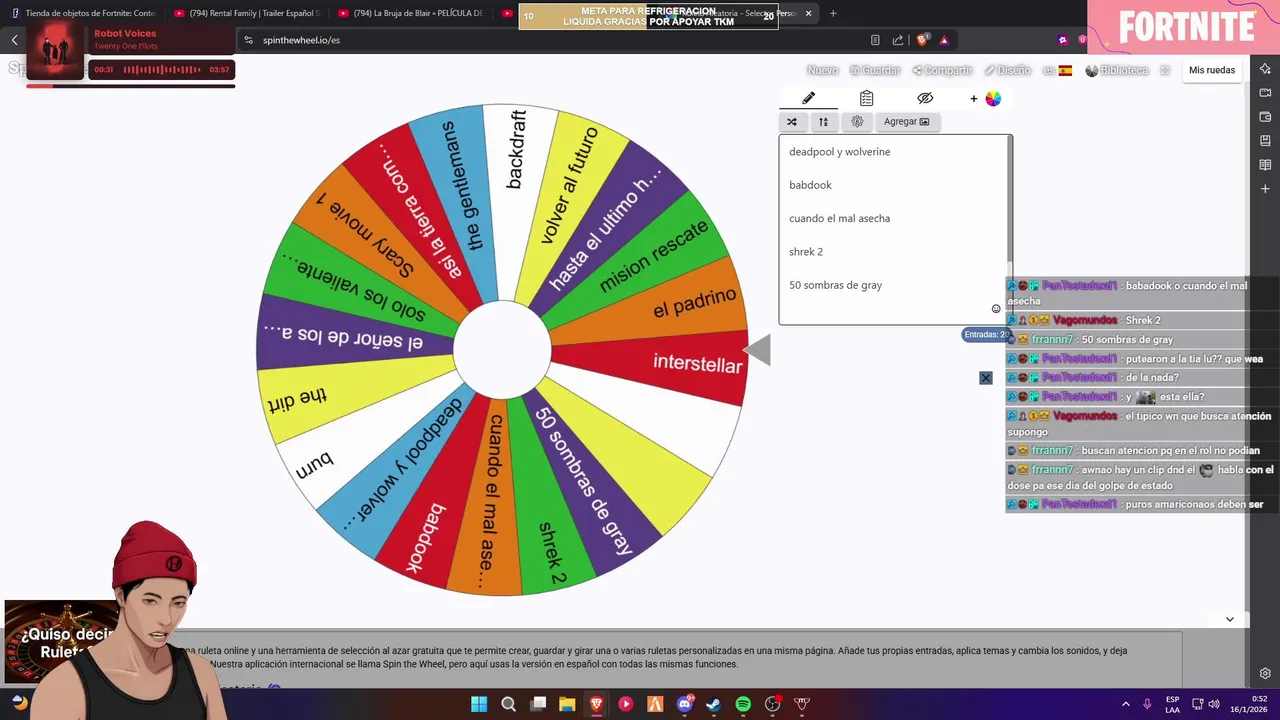Add a sidebar item with the plus icon
The height and width of the screenshot is (720, 1280).
[x=1265, y=189]
